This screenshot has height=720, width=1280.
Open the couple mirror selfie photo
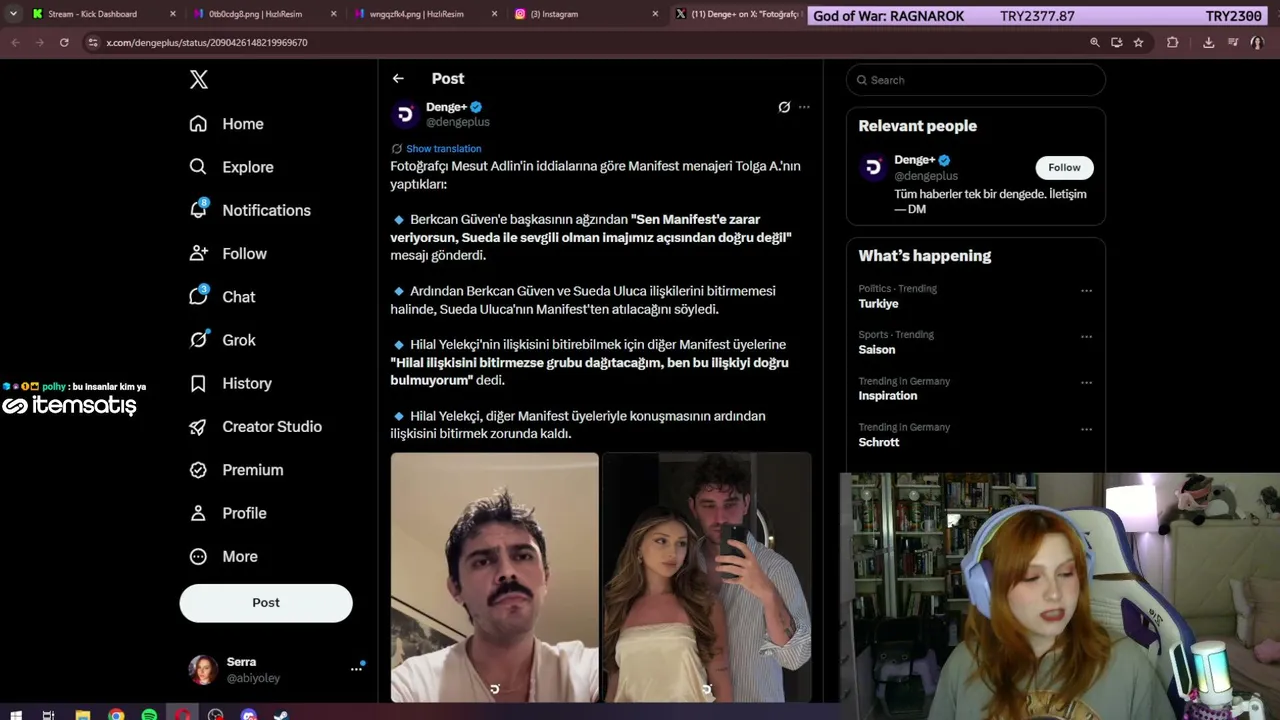707,577
